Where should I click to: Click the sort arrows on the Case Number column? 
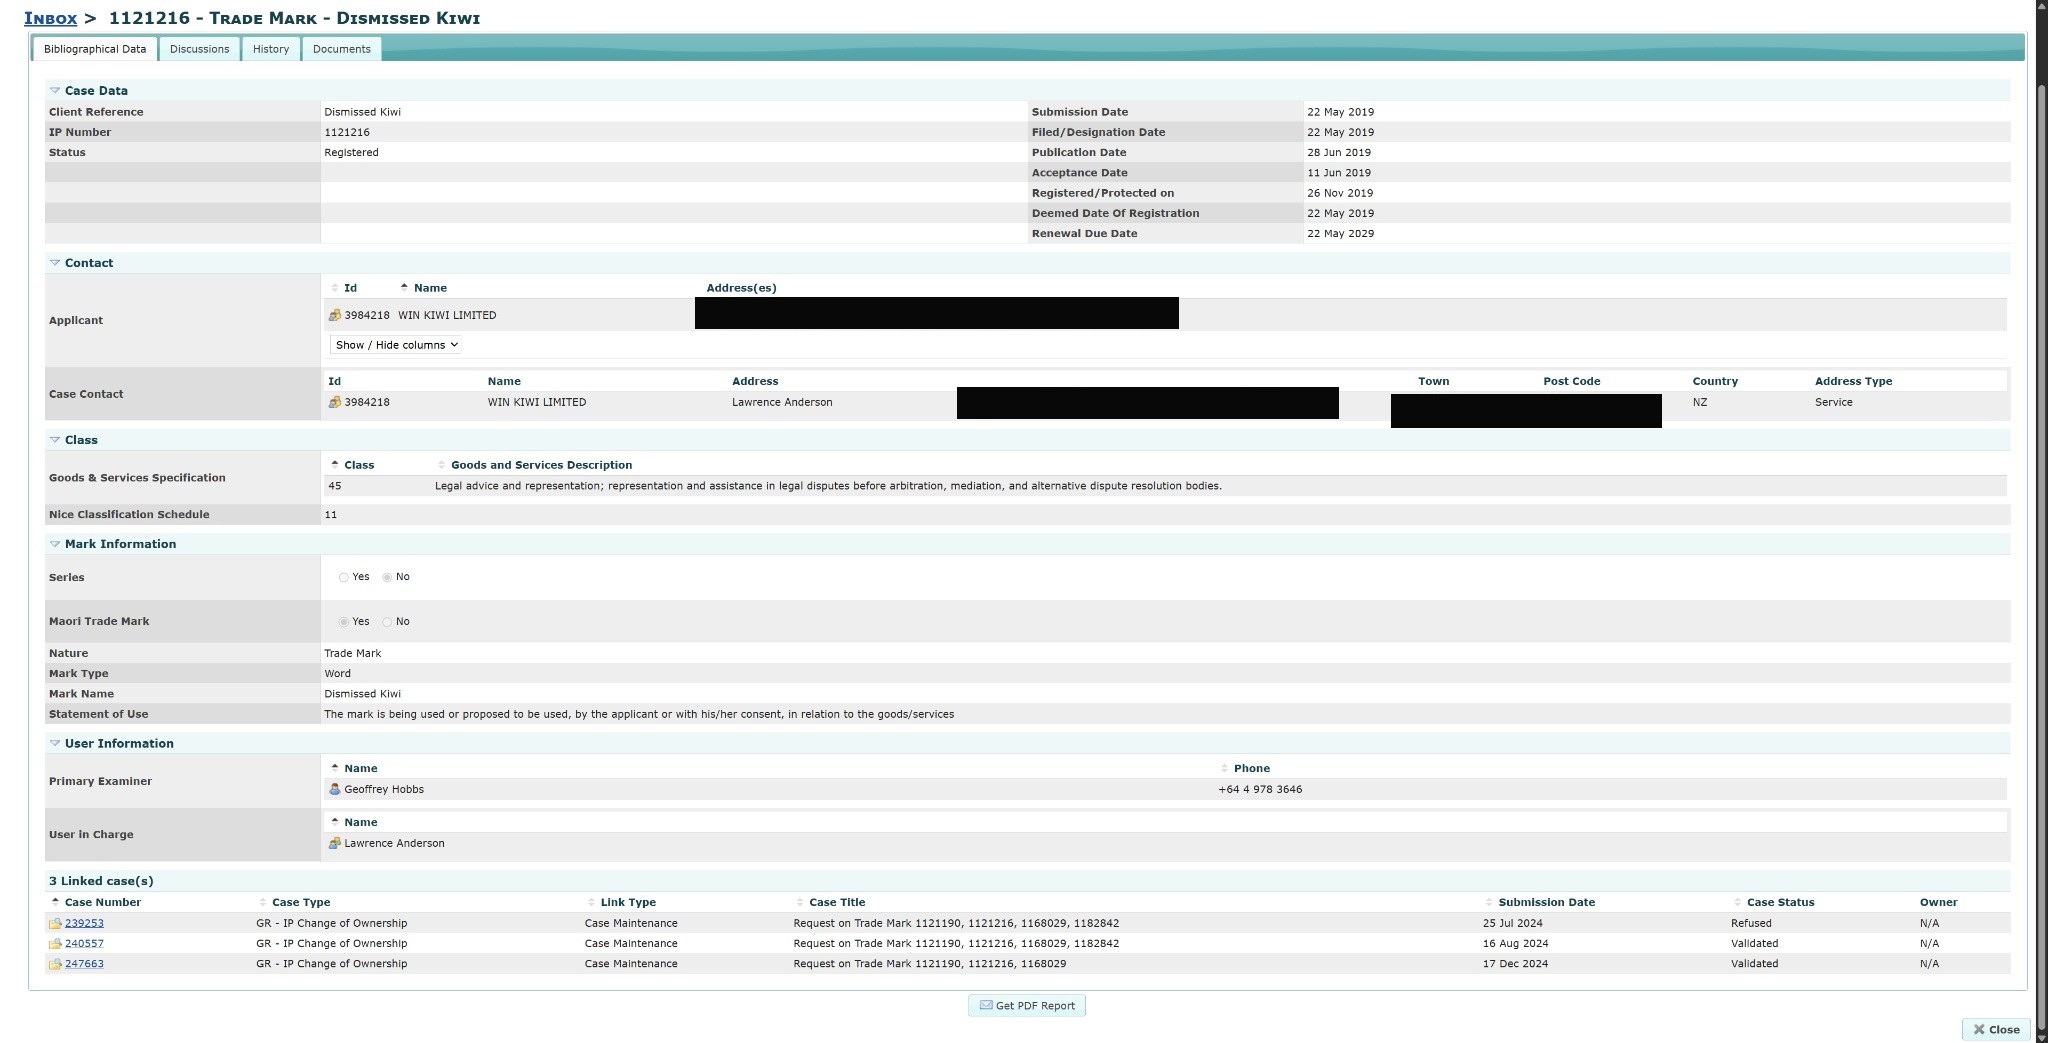pos(55,901)
